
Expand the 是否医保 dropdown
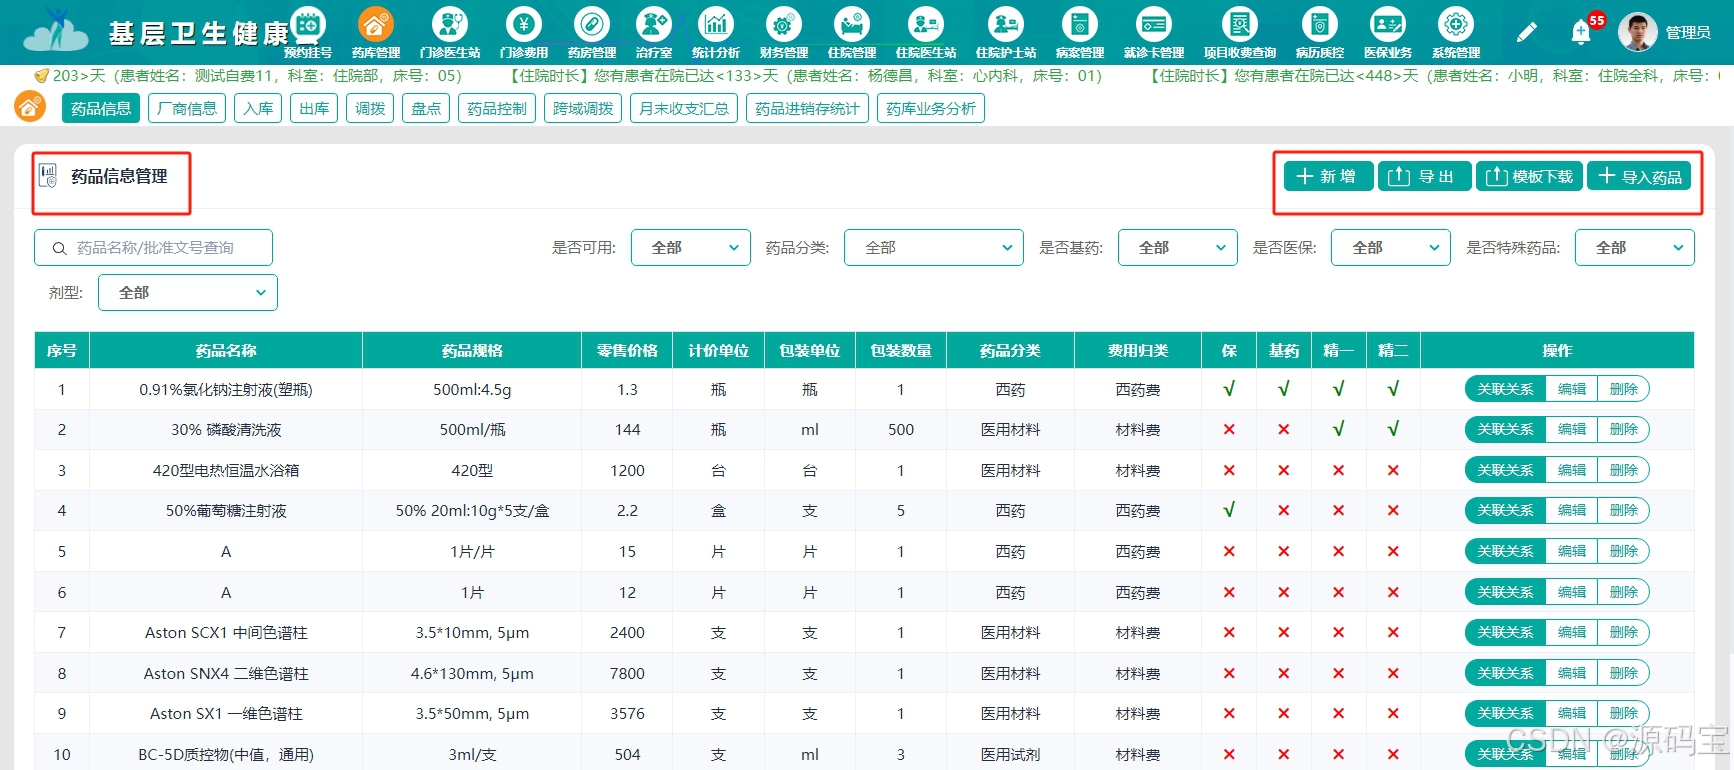pos(1391,248)
